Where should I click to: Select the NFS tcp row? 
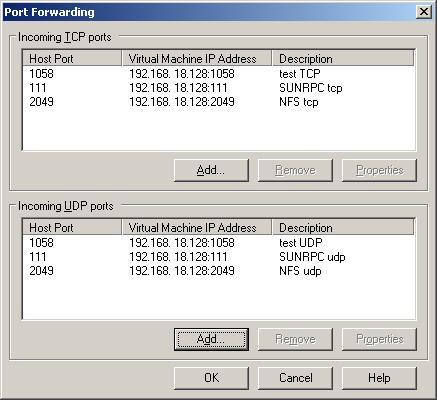[x=219, y=102]
